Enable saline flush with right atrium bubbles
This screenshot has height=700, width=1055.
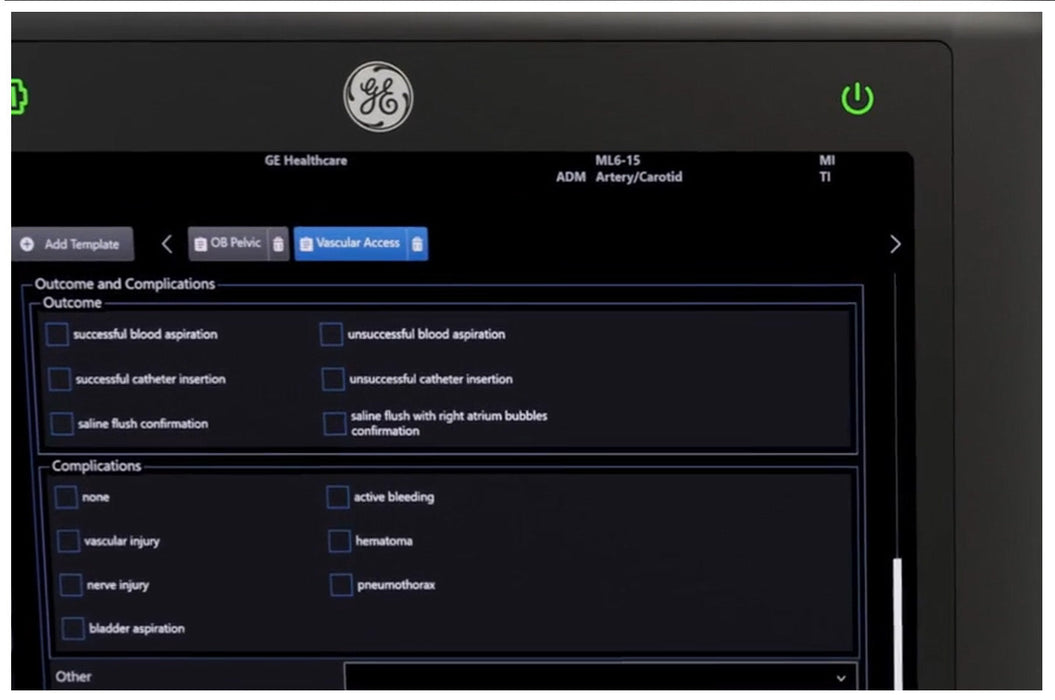pyautogui.click(x=334, y=423)
